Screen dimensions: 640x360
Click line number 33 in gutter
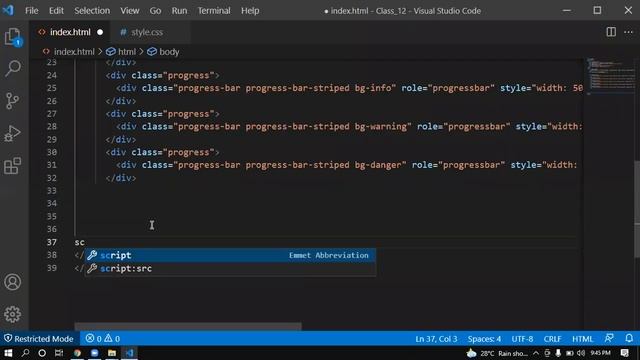[52, 191]
